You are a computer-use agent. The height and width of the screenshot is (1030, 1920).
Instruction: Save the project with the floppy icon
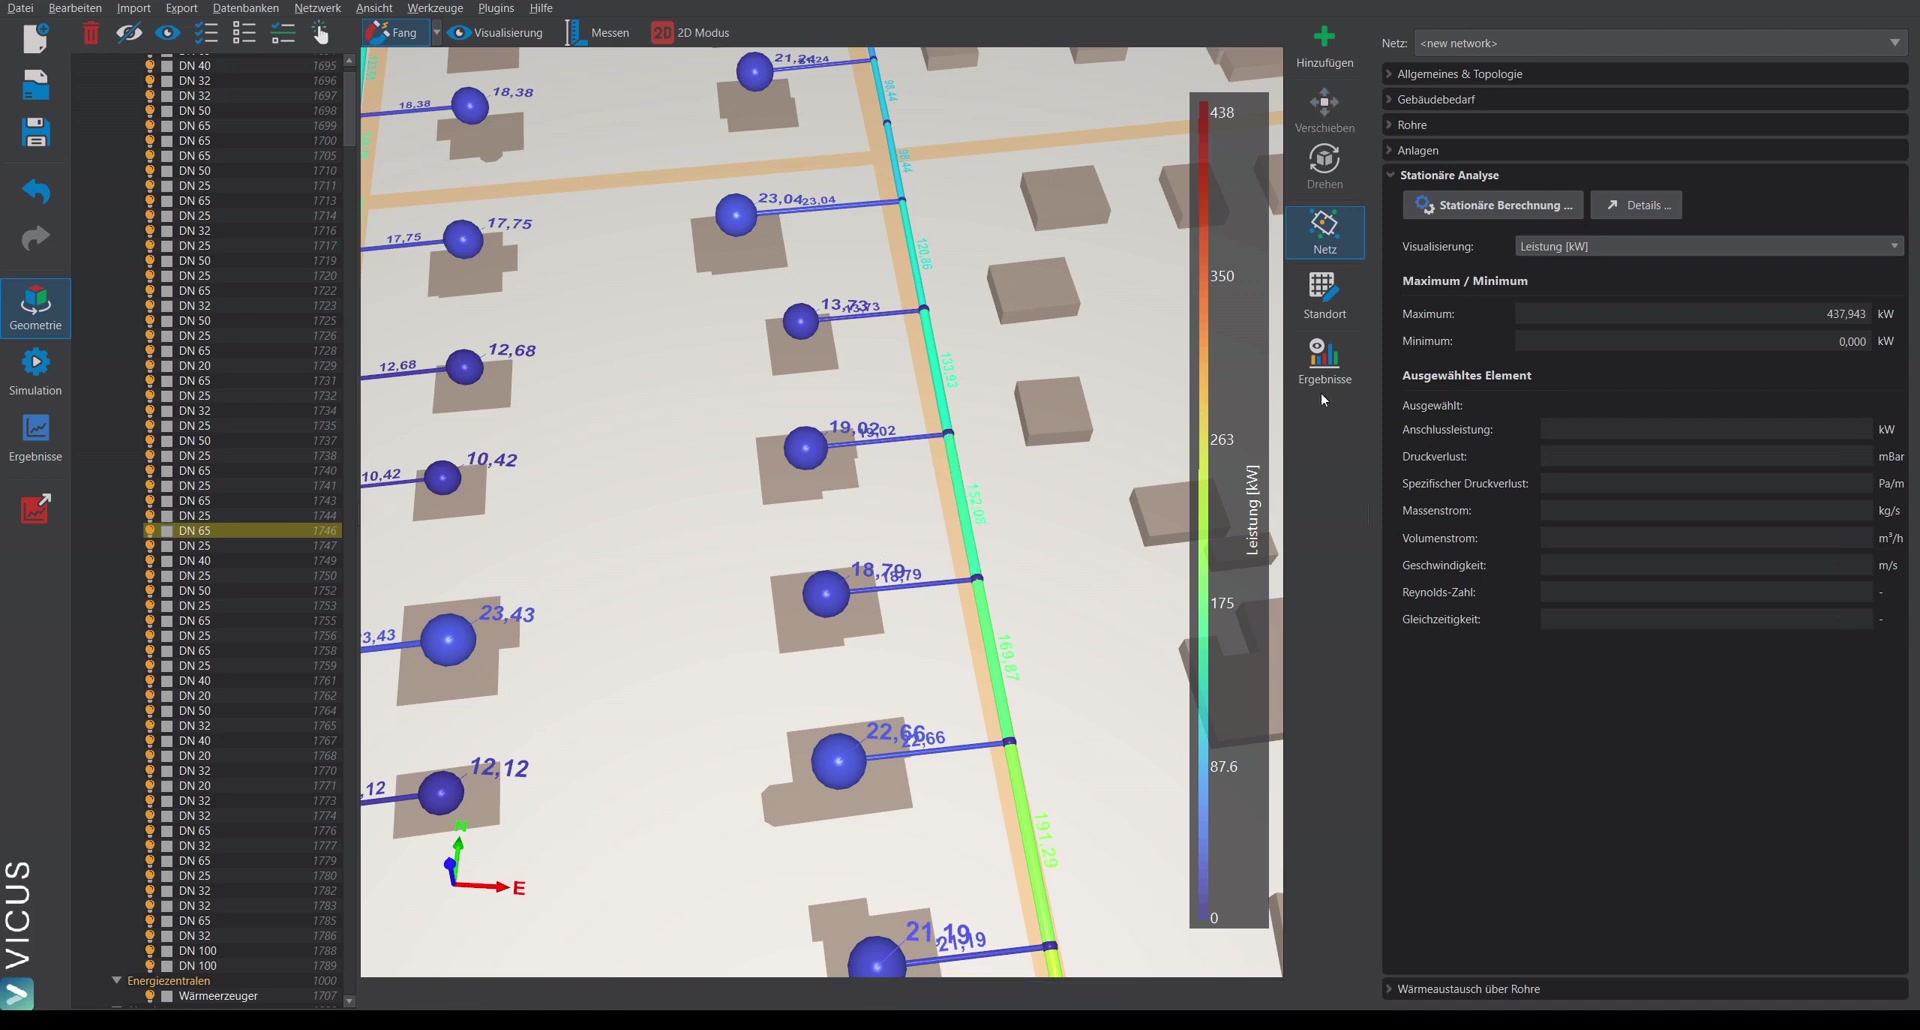35,132
